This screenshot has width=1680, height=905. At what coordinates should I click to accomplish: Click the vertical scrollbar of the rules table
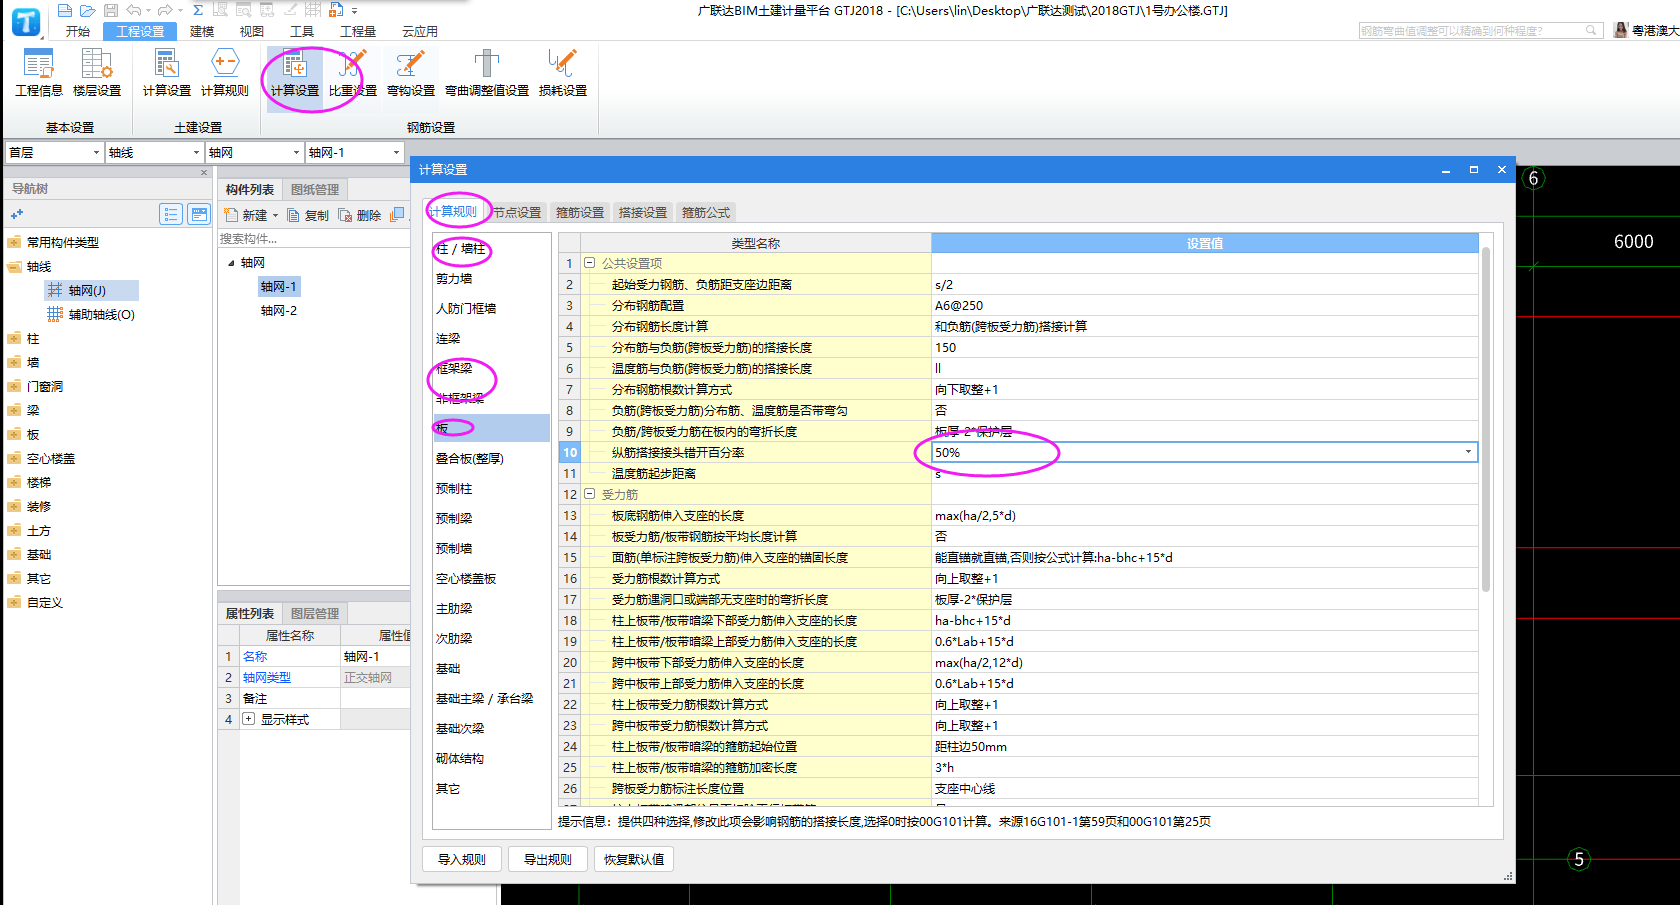1486,420
